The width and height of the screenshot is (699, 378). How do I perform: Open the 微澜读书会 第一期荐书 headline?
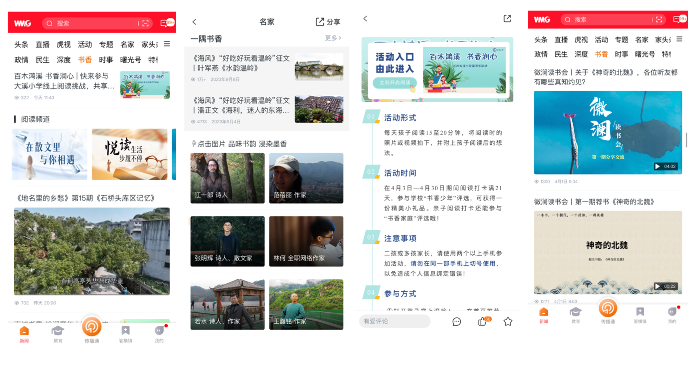(594, 201)
